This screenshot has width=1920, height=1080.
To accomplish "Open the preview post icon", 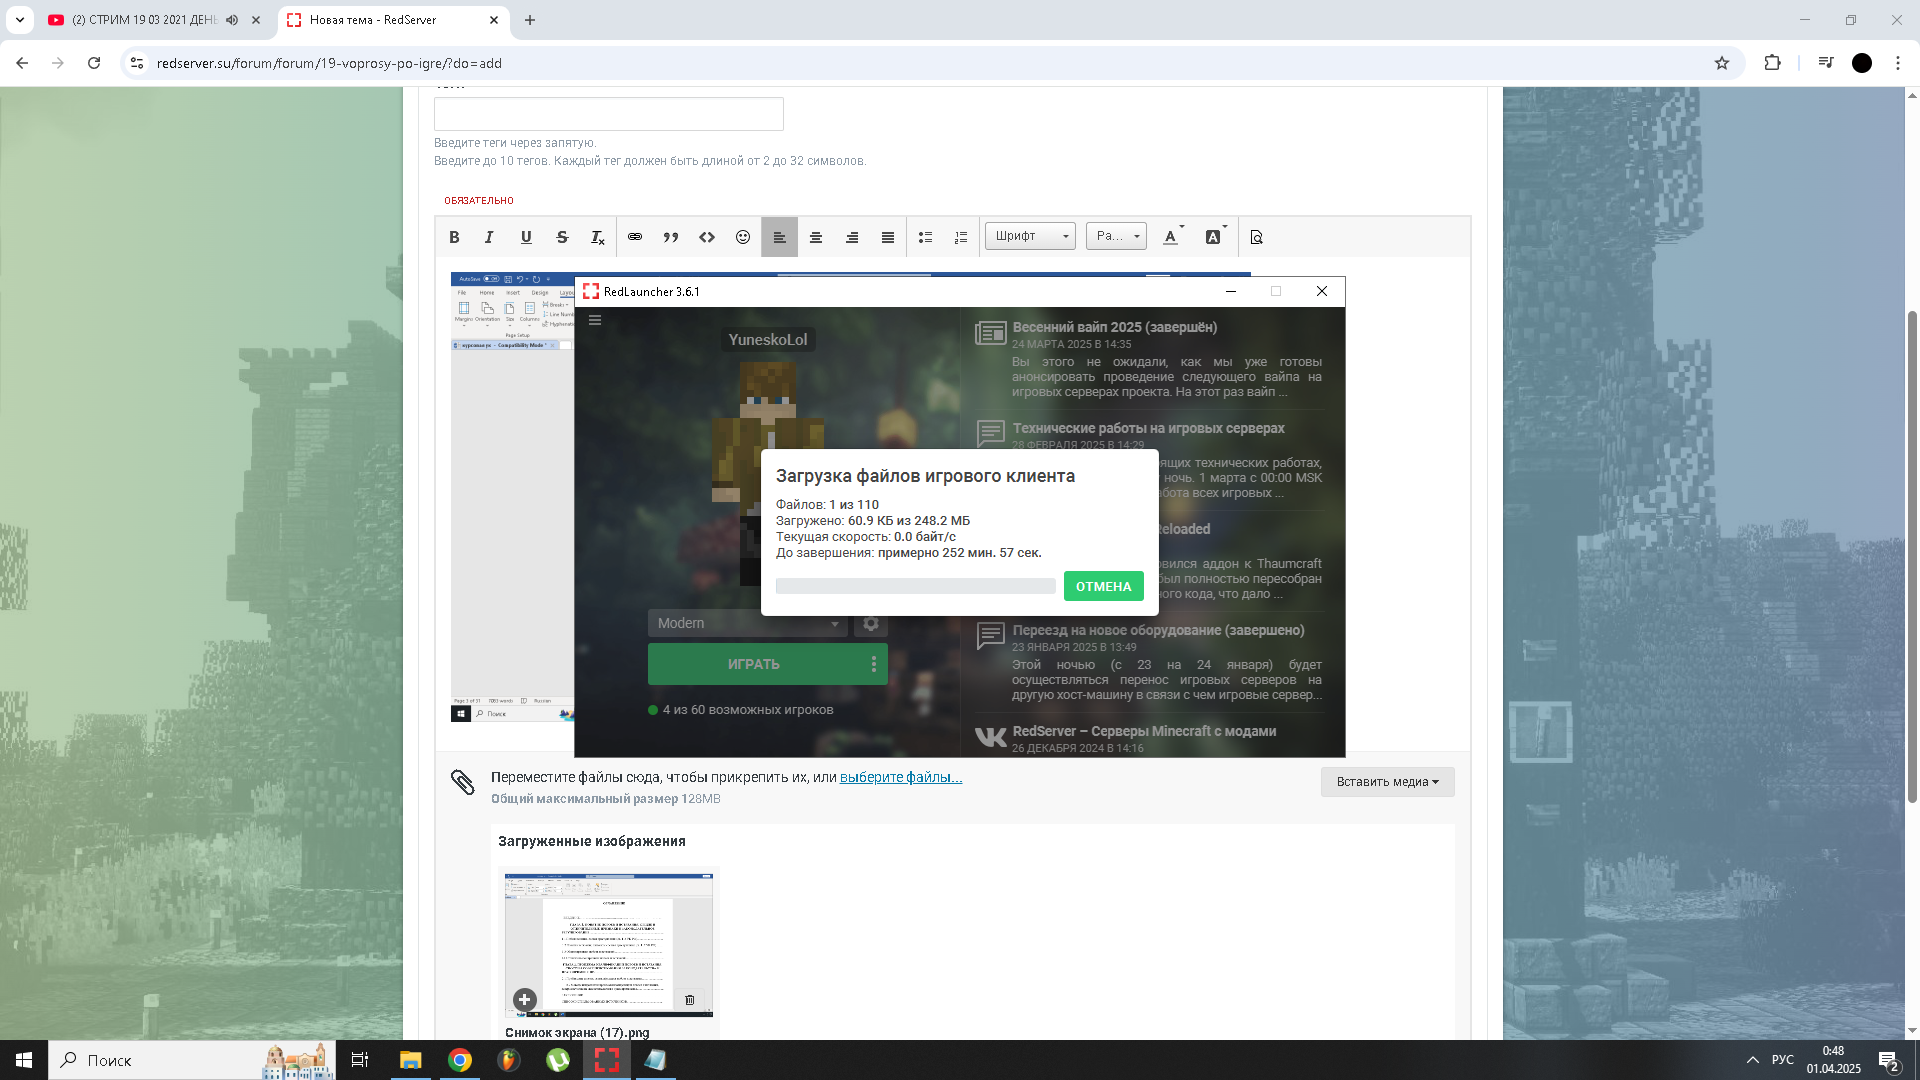I will [1257, 237].
